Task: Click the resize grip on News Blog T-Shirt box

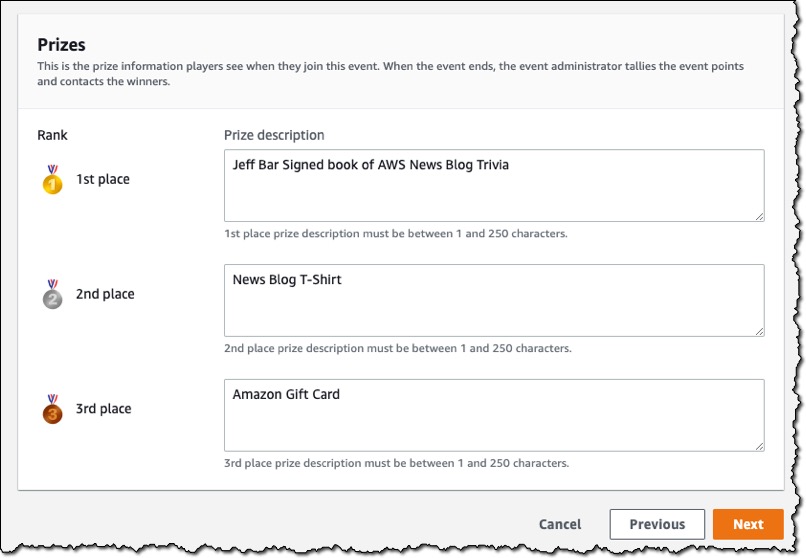Action: click(759, 332)
